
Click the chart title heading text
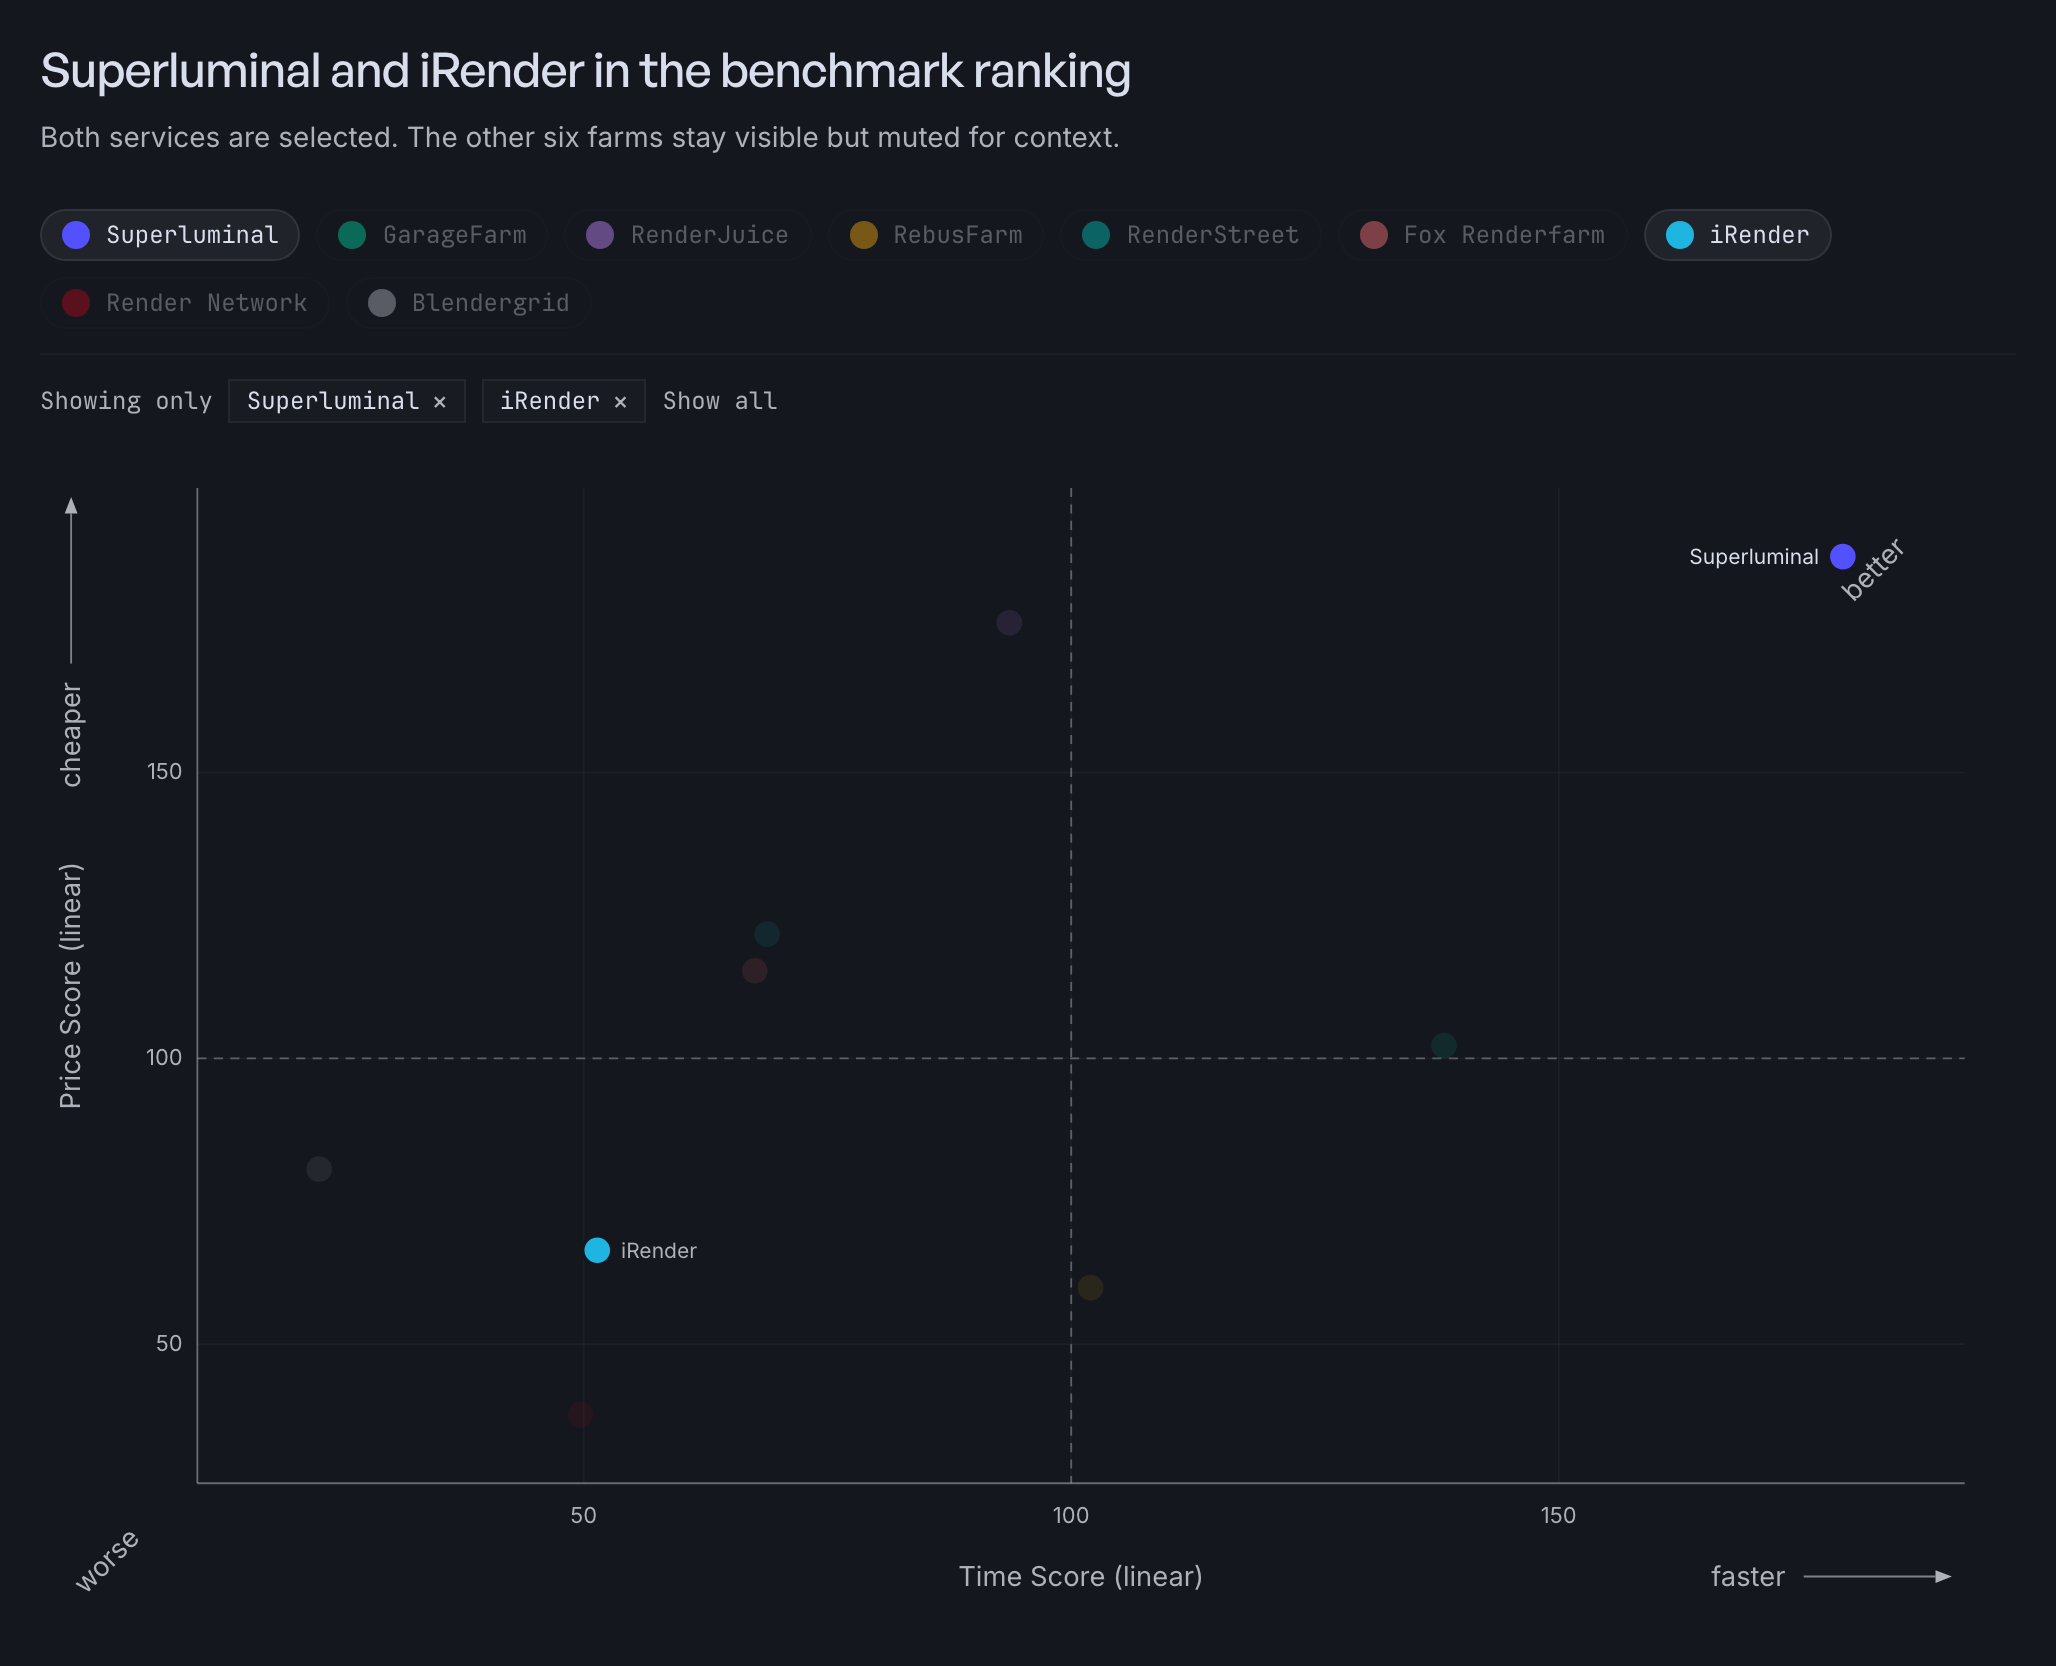click(x=586, y=71)
